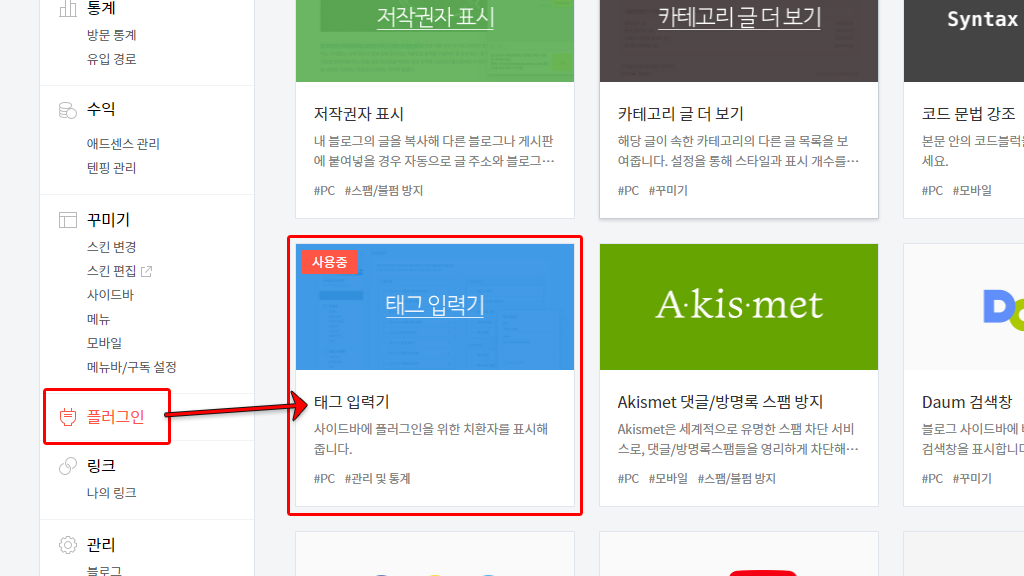Click the 수익 coin icon in sidebar
1024x576 pixels.
coord(67,110)
